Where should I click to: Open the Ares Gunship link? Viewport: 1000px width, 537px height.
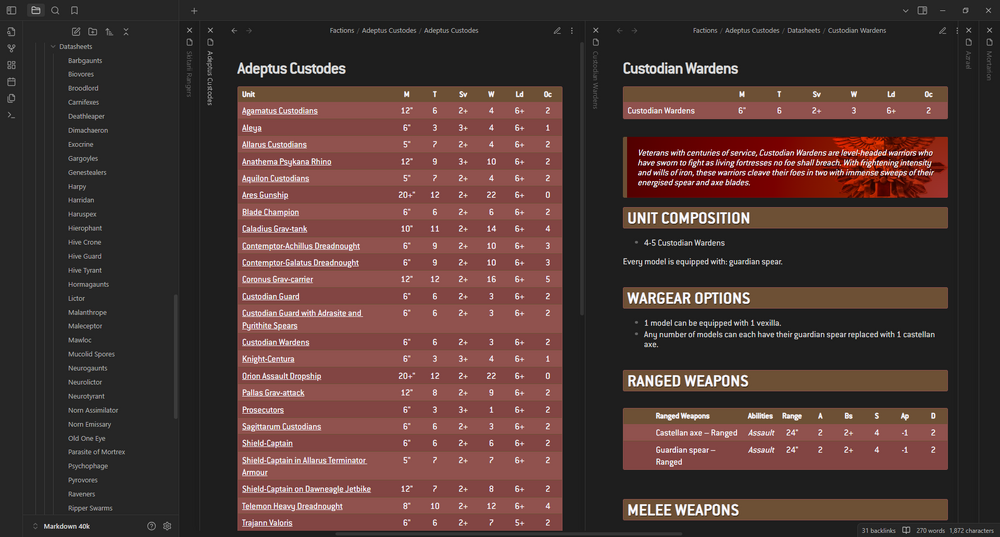click(265, 195)
